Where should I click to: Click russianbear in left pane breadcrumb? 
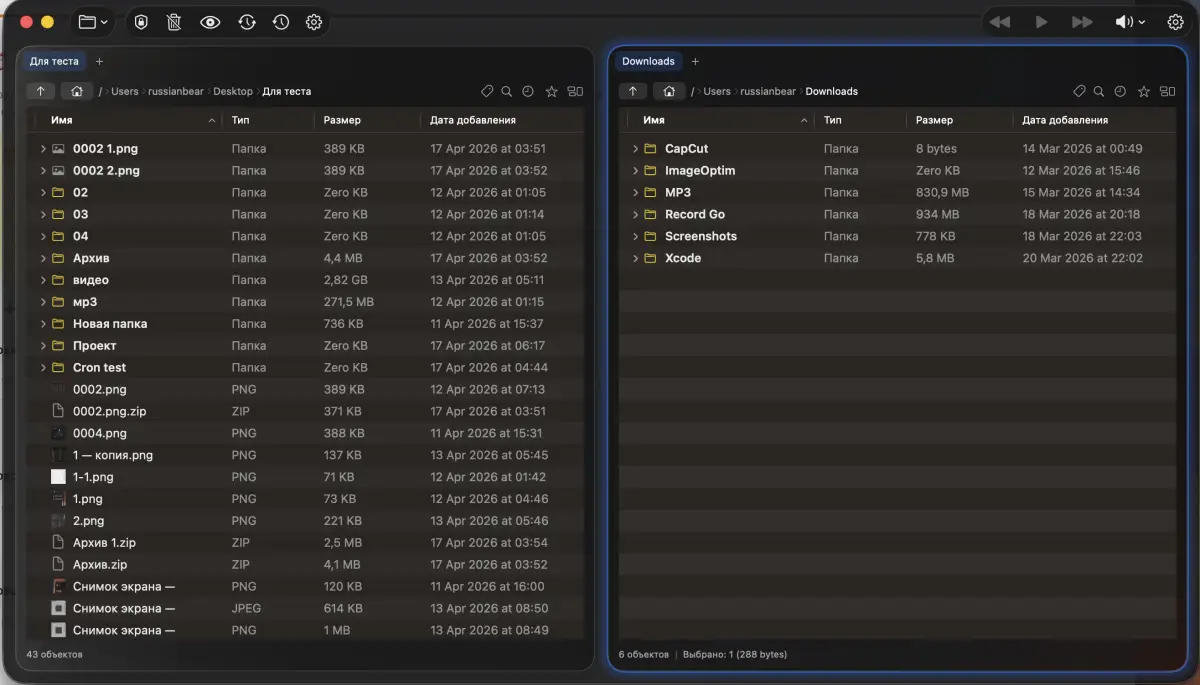[176, 91]
